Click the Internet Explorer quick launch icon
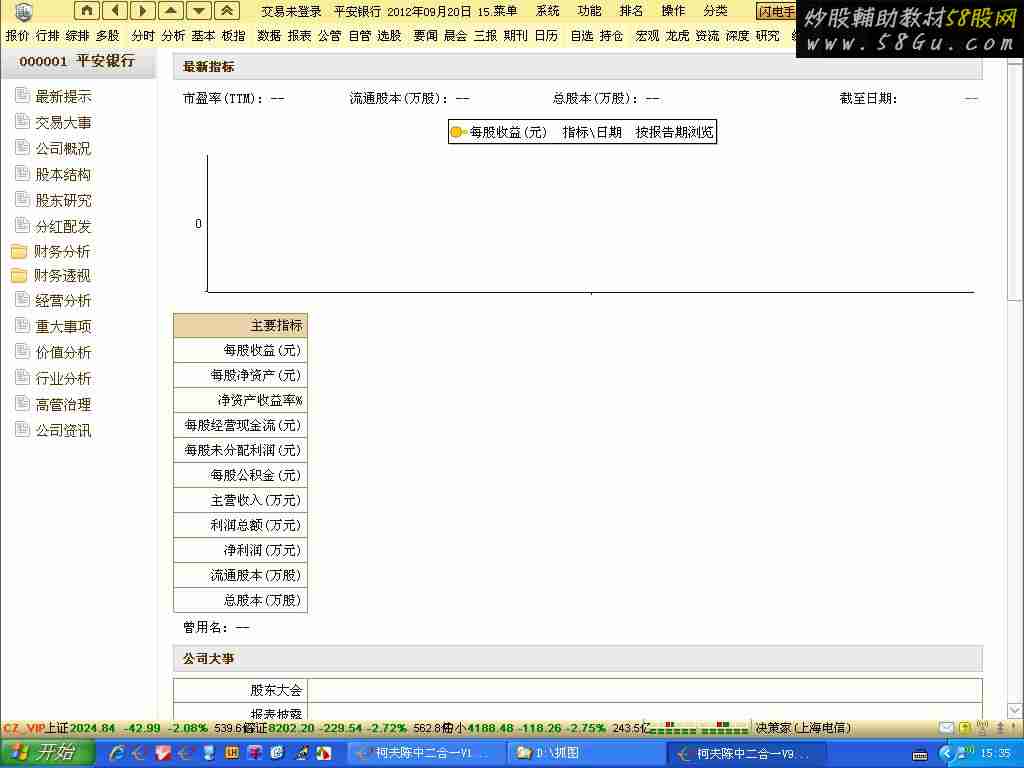 (116, 753)
